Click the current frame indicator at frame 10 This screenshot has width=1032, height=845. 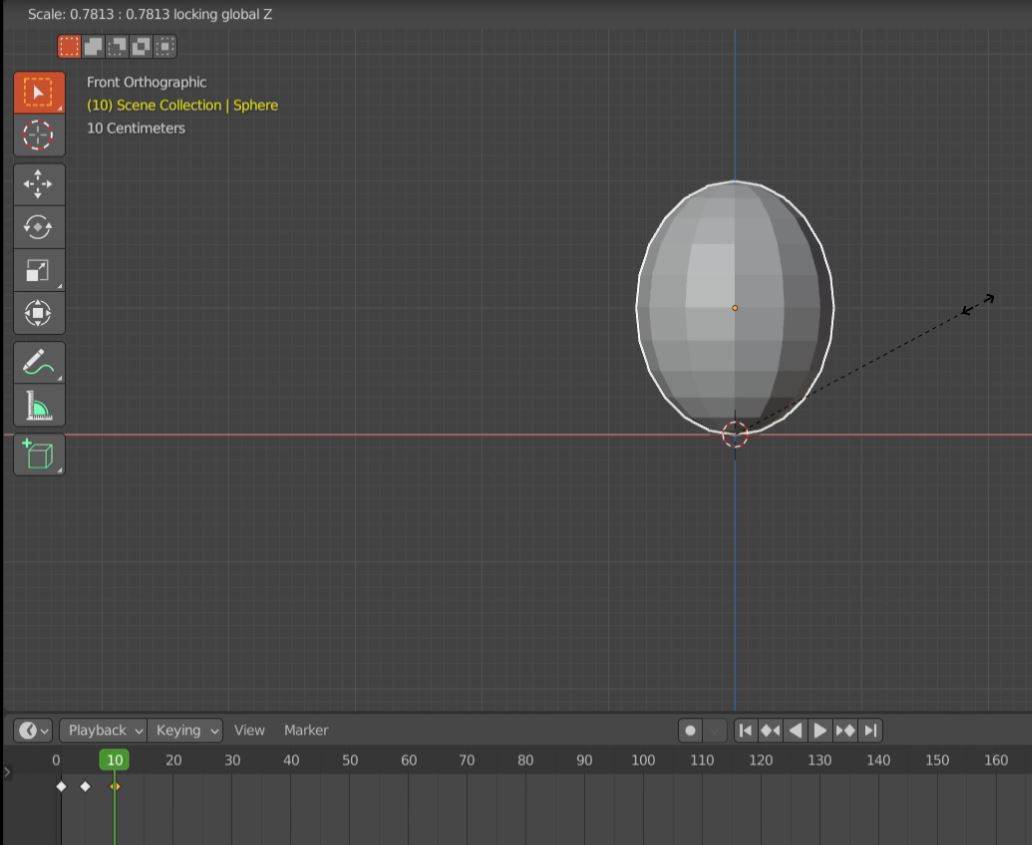pos(114,760)
